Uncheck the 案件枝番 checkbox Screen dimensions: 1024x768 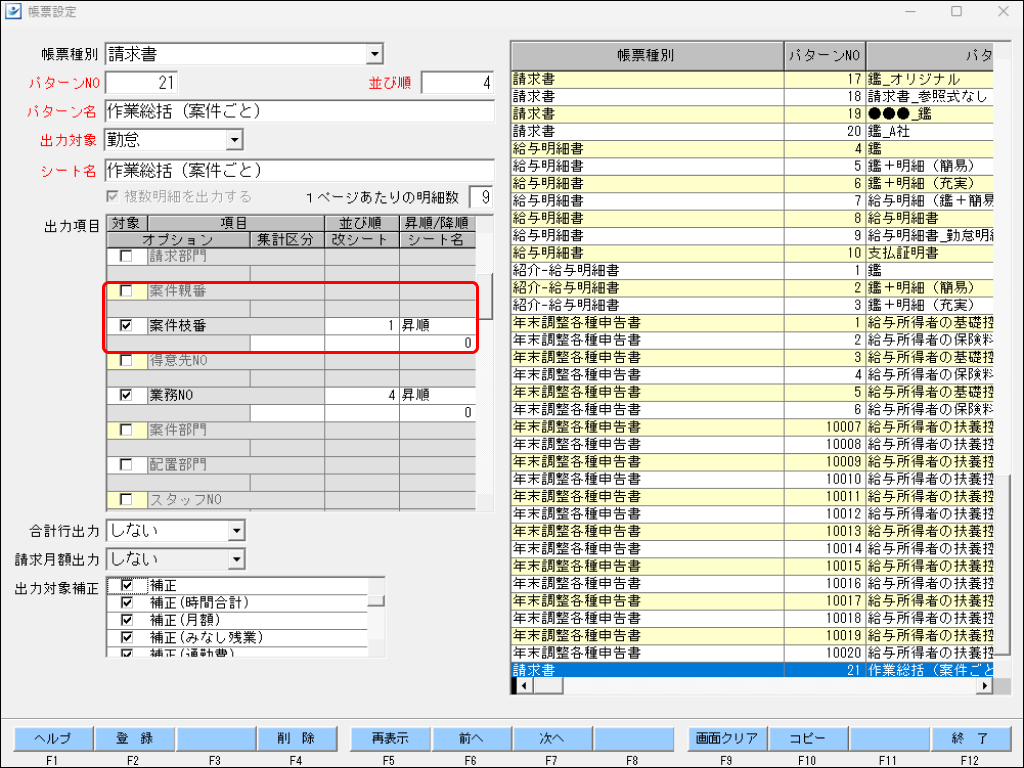[125, 325]
